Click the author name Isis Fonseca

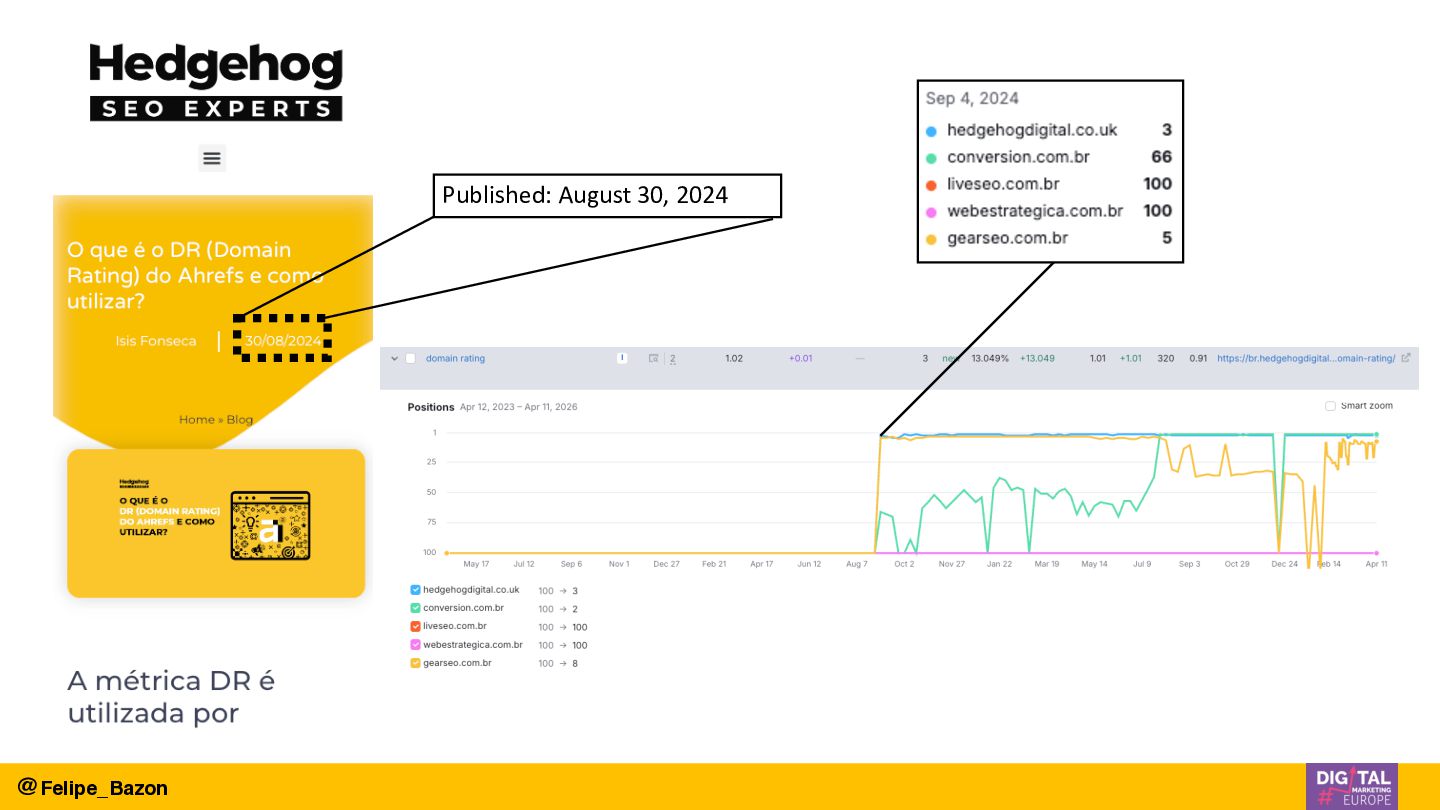click(156, 341)
